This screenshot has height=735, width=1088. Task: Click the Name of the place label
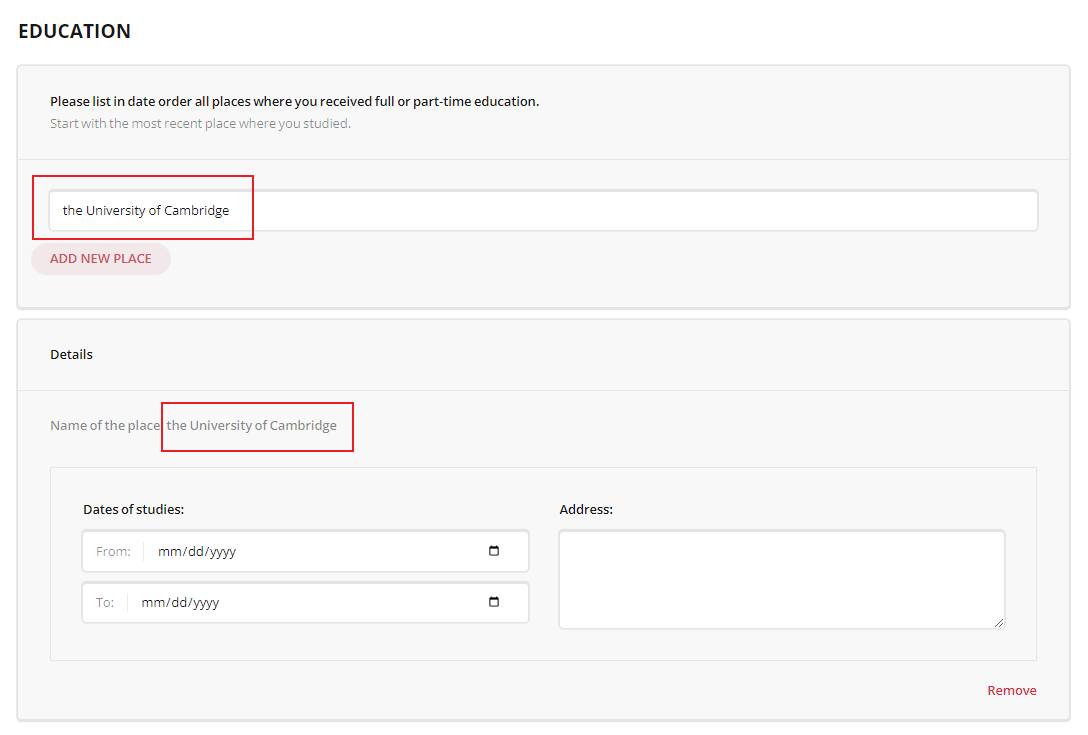coord(104,425)
